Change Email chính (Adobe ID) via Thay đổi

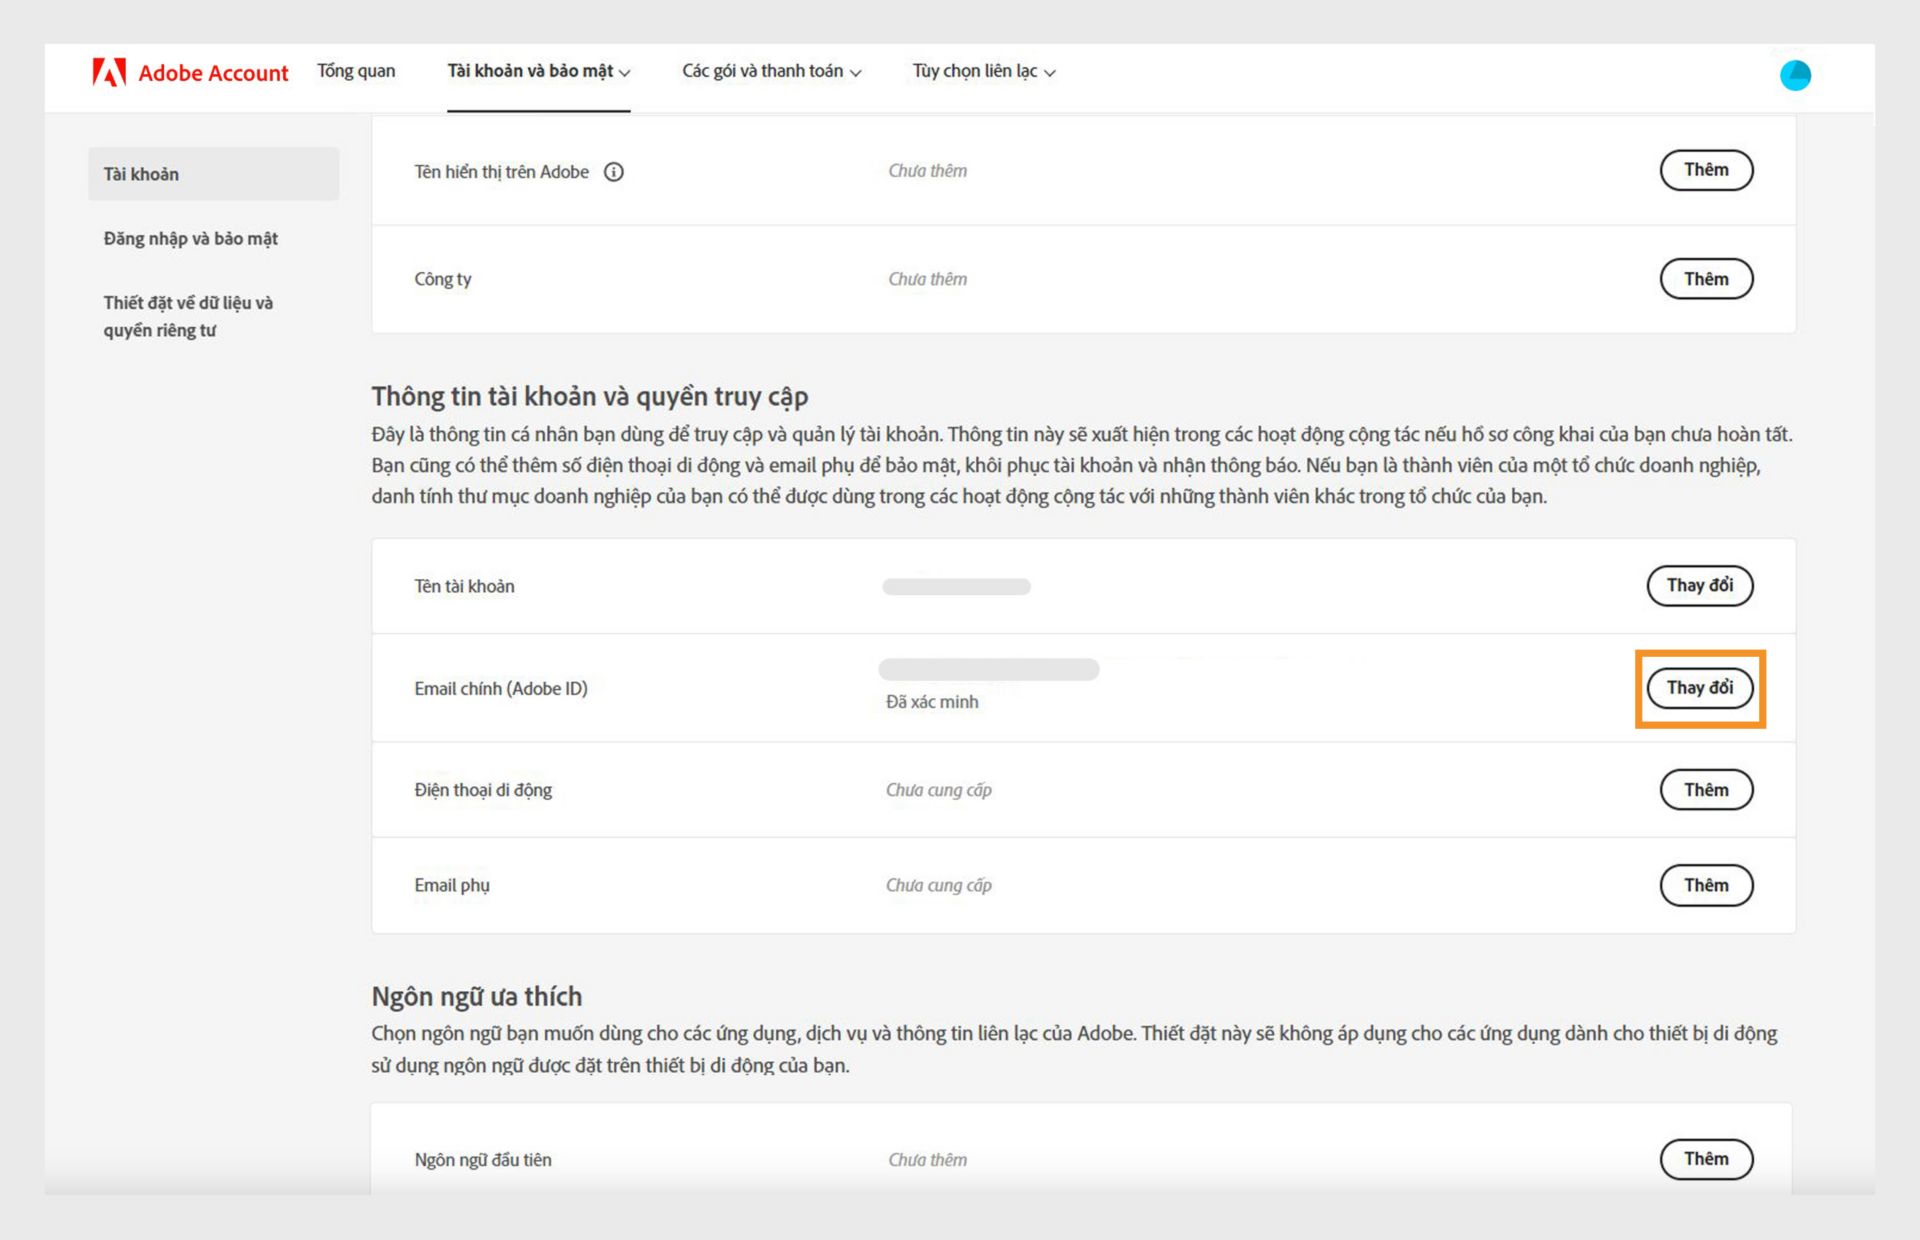[1699, 688]
